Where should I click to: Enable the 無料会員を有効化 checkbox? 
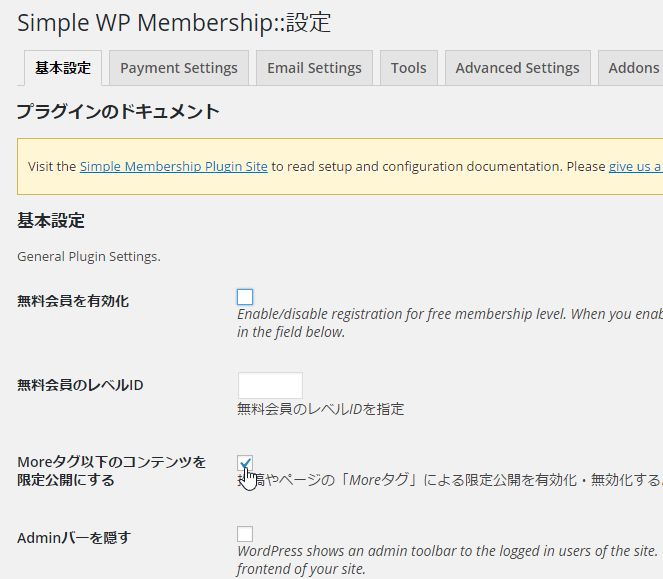[x=245, y=297]
